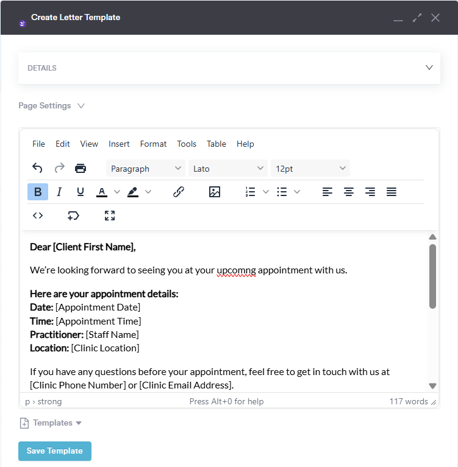The height and width of the screenshot is (467, 458).
Task: Click the undo arrow icon
Action: click(37, 168)
